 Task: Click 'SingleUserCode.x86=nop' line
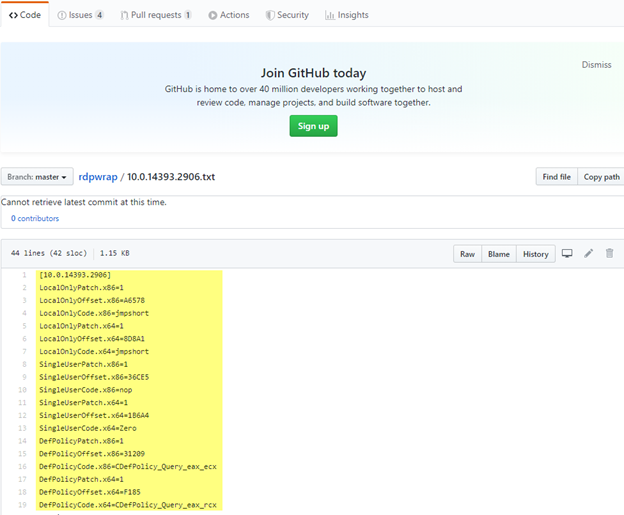pos(86,390)
